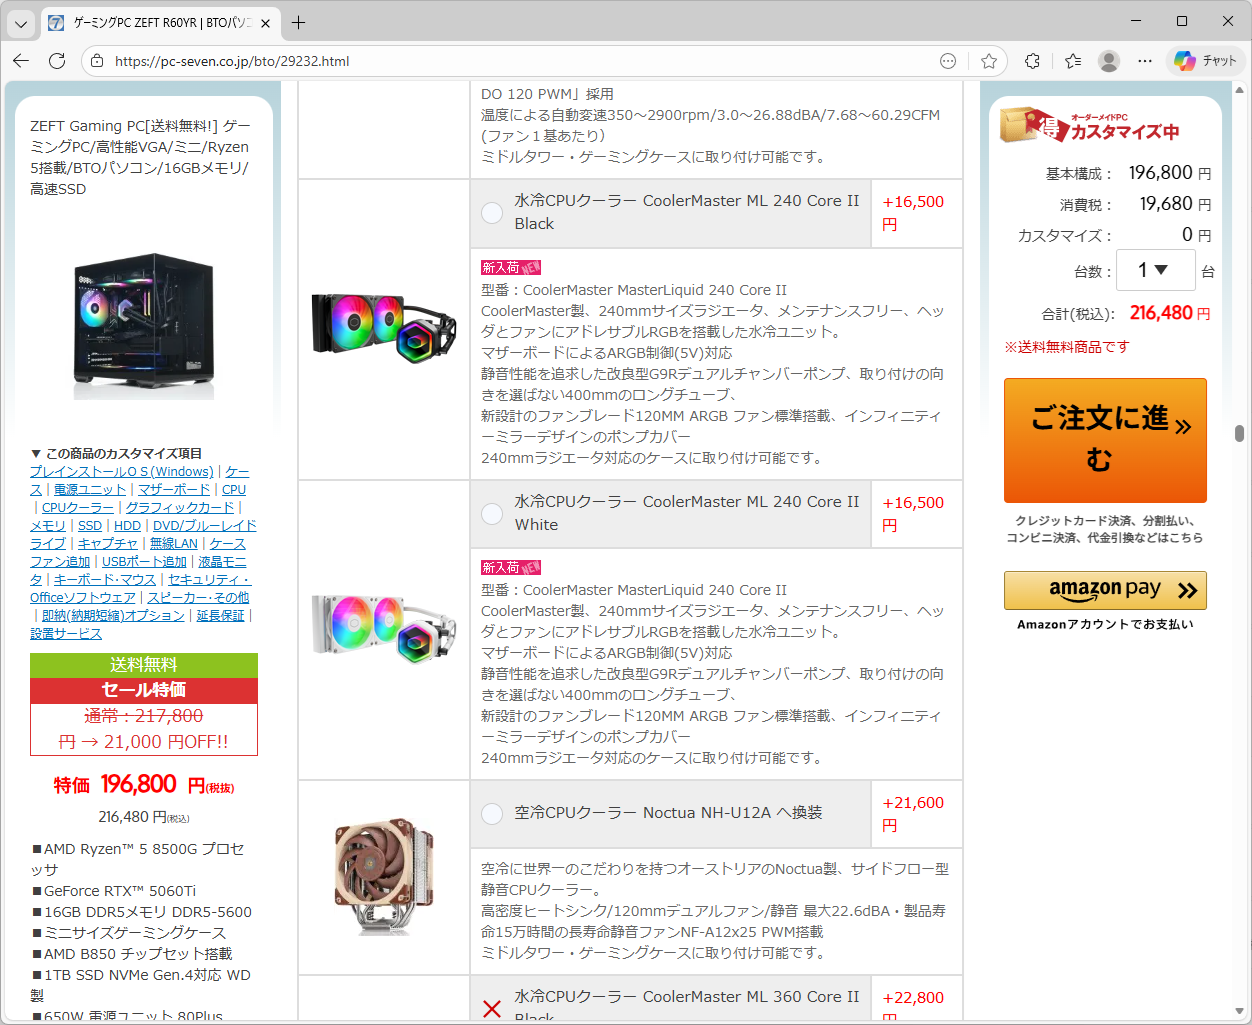This screenshot has height=1025, width=1252.
Task: Open the 台数 quantity dropdown
Action: click(x=1155, y=270)
